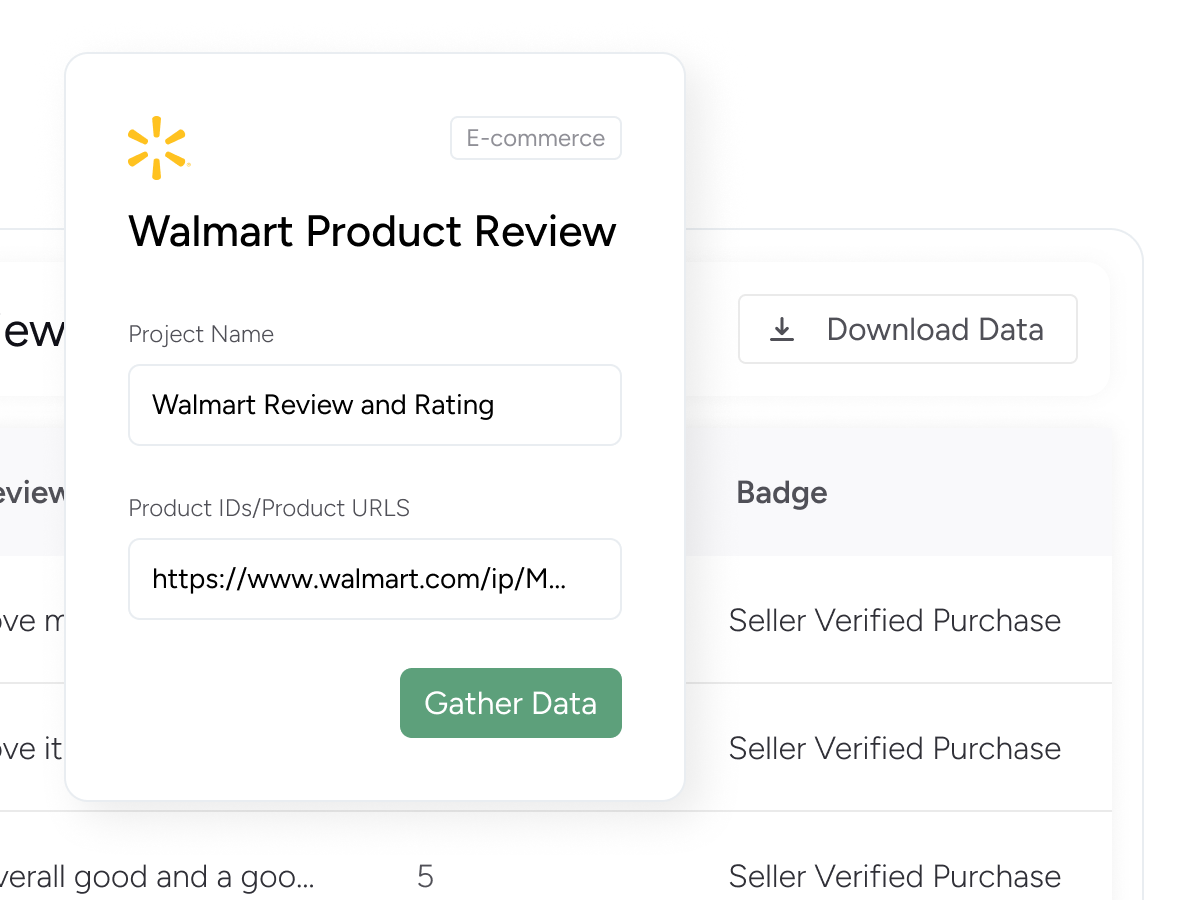Click the download arrow icon
The image size is (1200, 900).
(x=782, y=329)
